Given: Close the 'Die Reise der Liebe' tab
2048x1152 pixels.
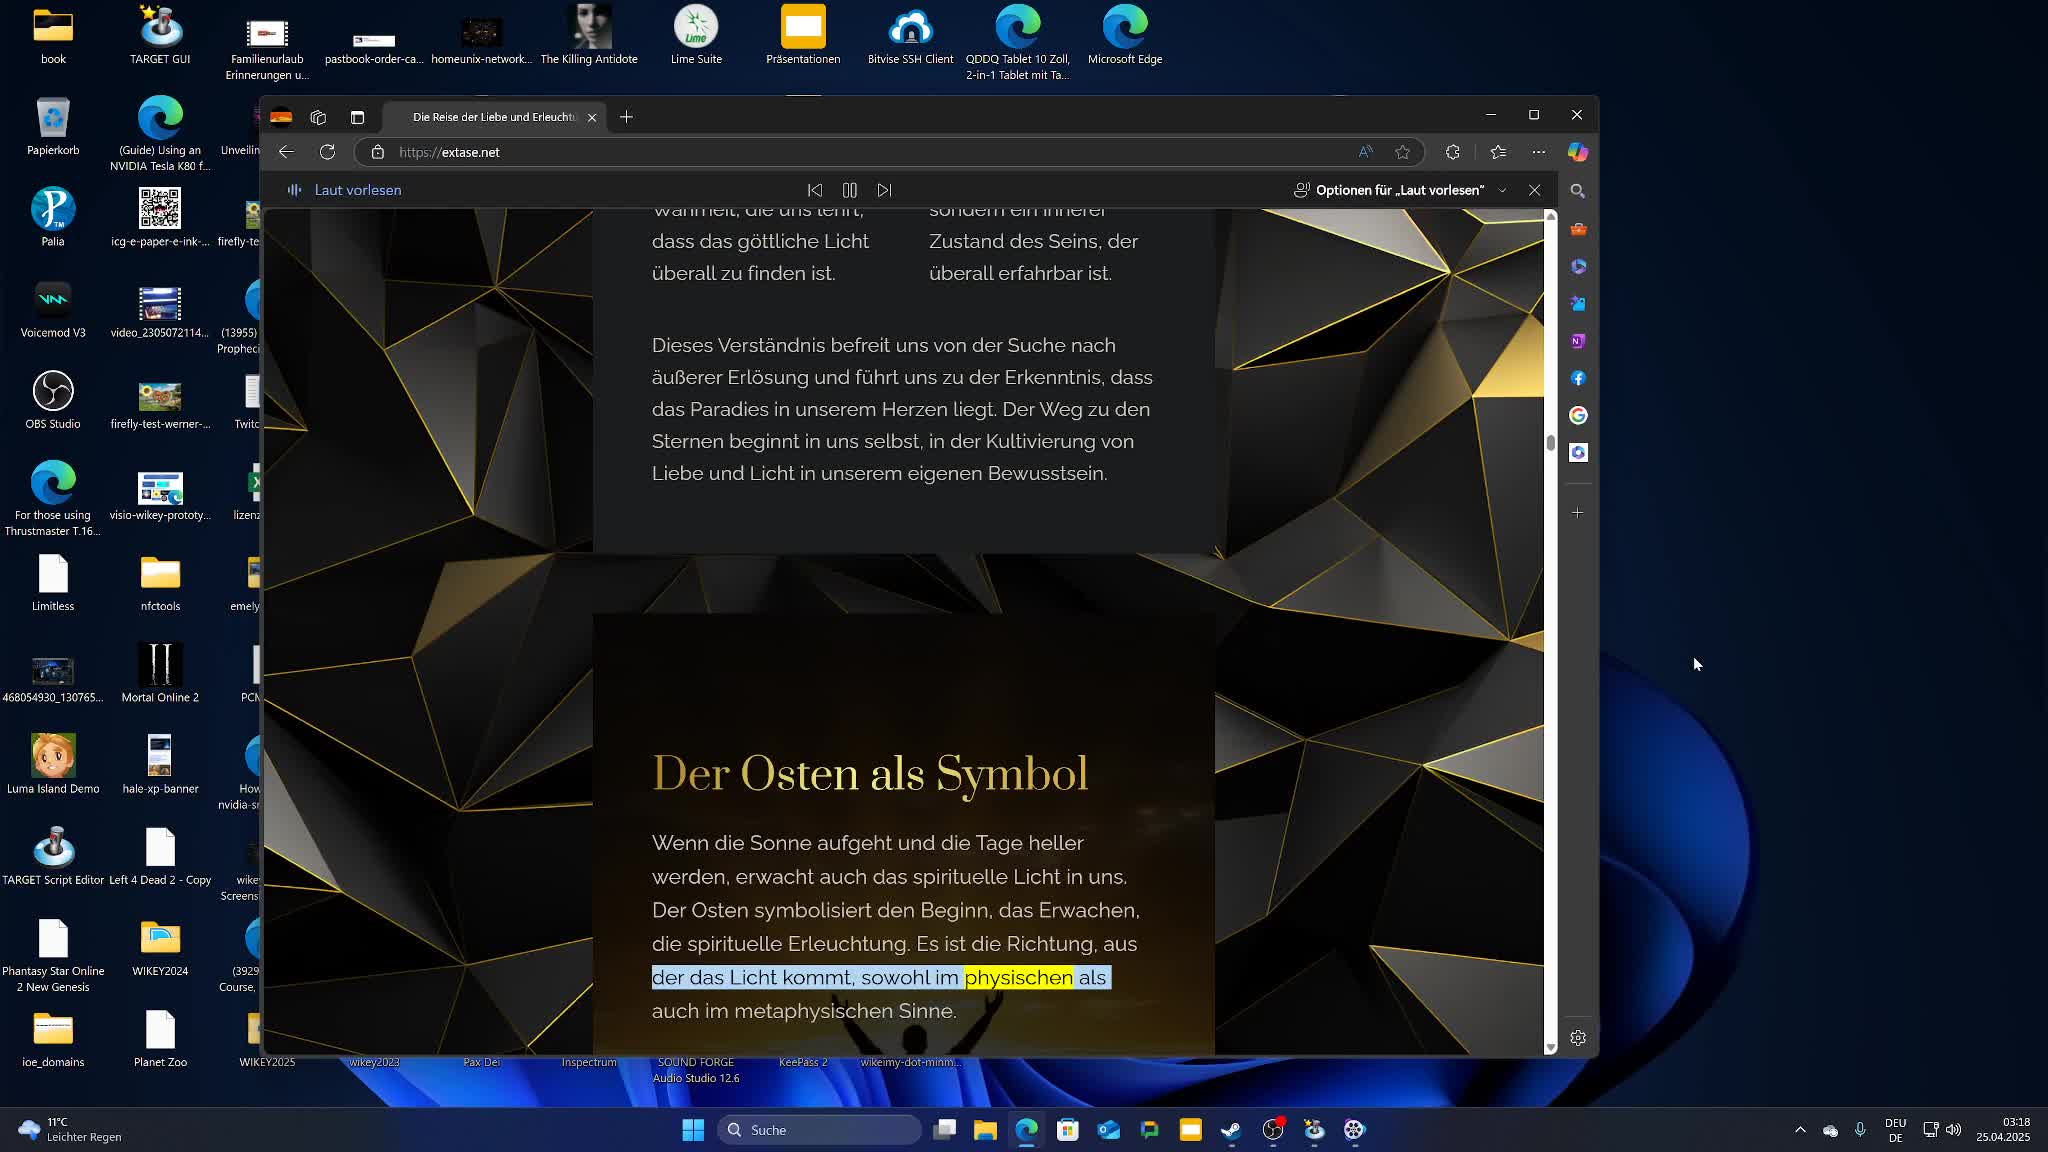Looking at the screenshot, I should click(x=592, y=117).
